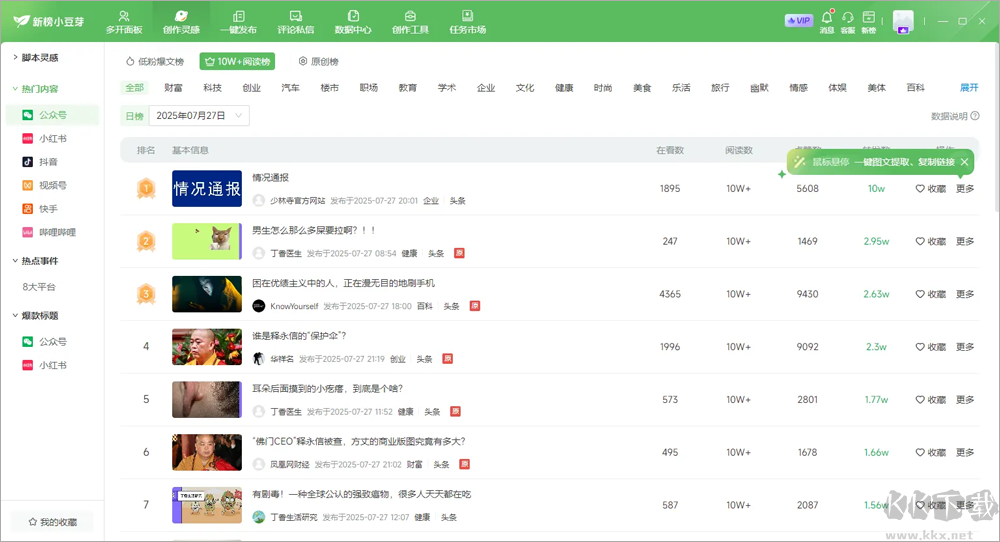Open title 有剧毒!一种全球公认的强致癌物
Viewport: 1000px width, 542px height.
(362, 494)
